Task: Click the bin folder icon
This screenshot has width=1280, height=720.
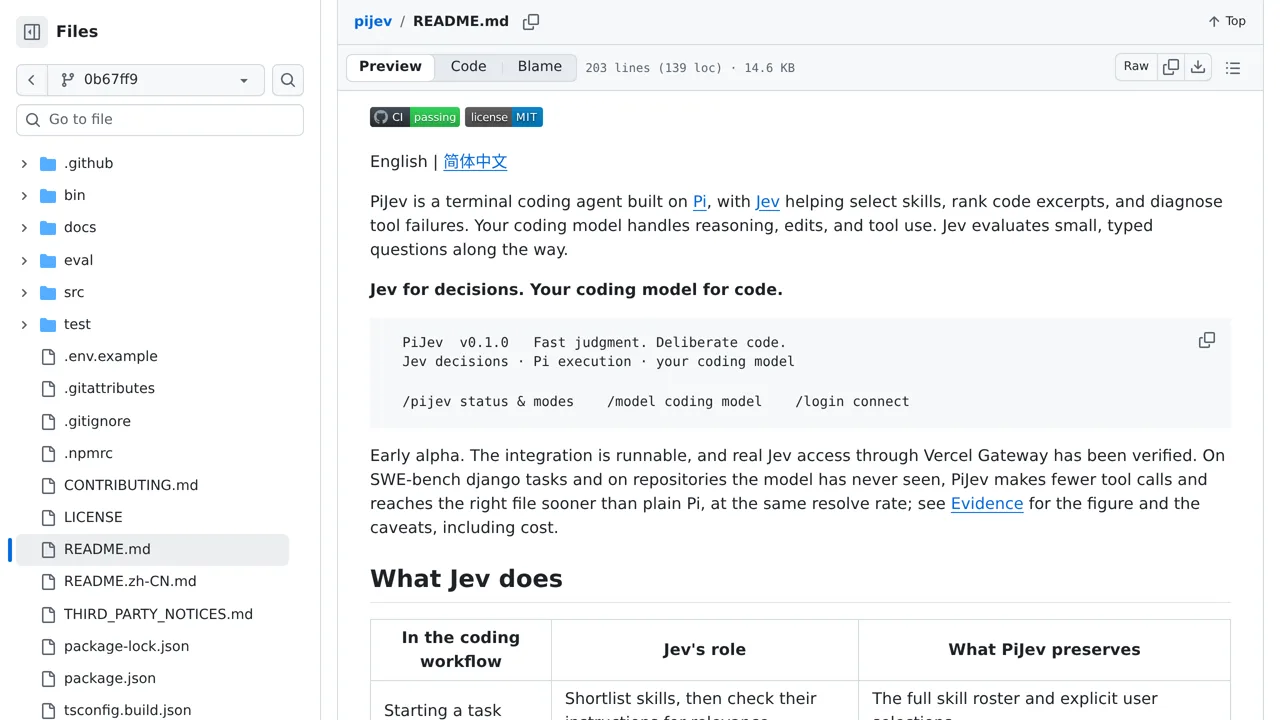Action: [48, 195]
